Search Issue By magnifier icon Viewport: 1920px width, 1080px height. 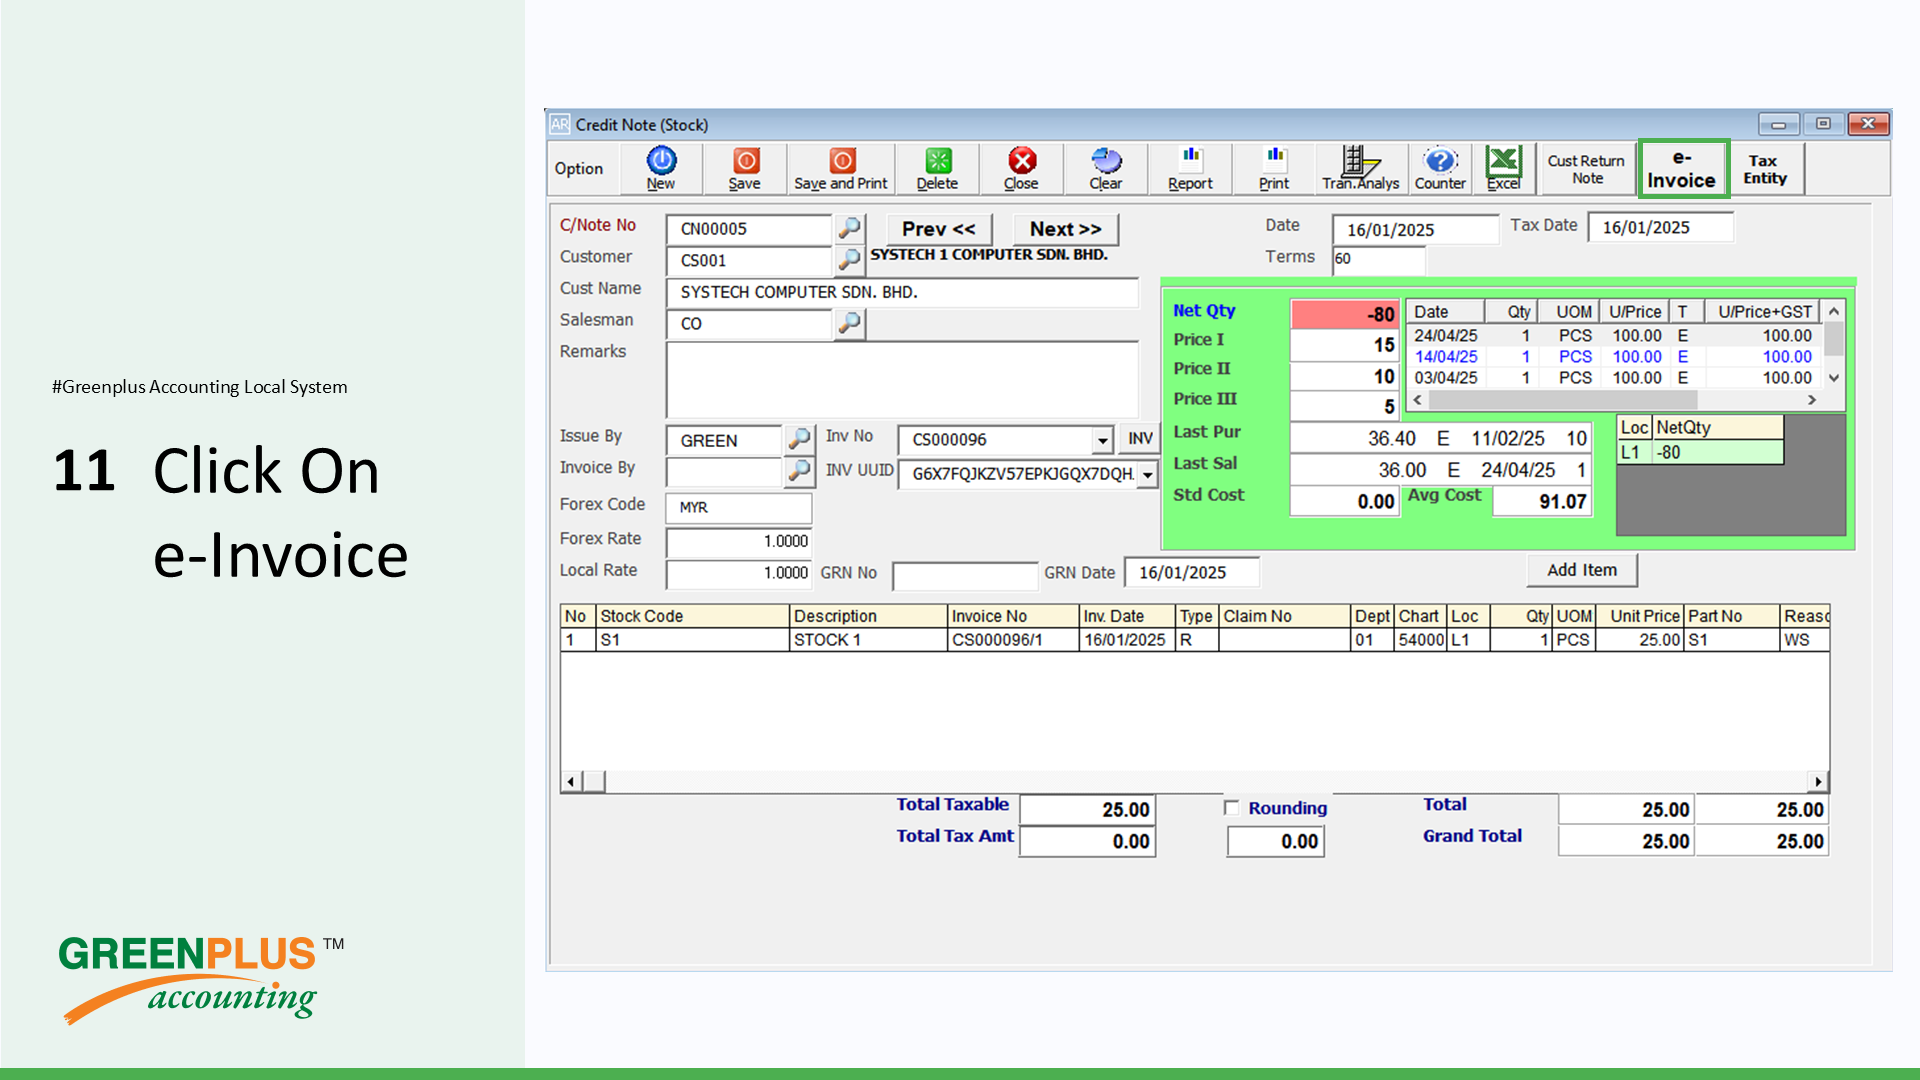coord(799,439)
